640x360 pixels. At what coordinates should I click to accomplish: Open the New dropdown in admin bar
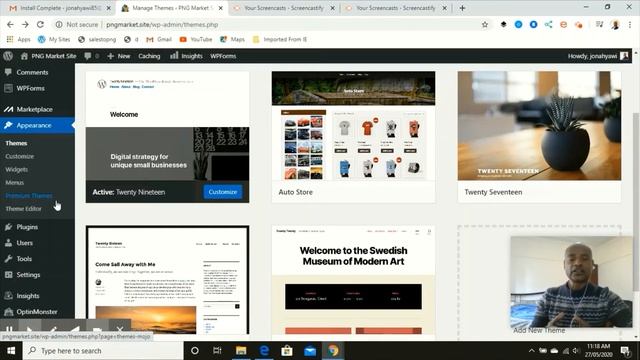pyautogui.click(x=119, y=56)
